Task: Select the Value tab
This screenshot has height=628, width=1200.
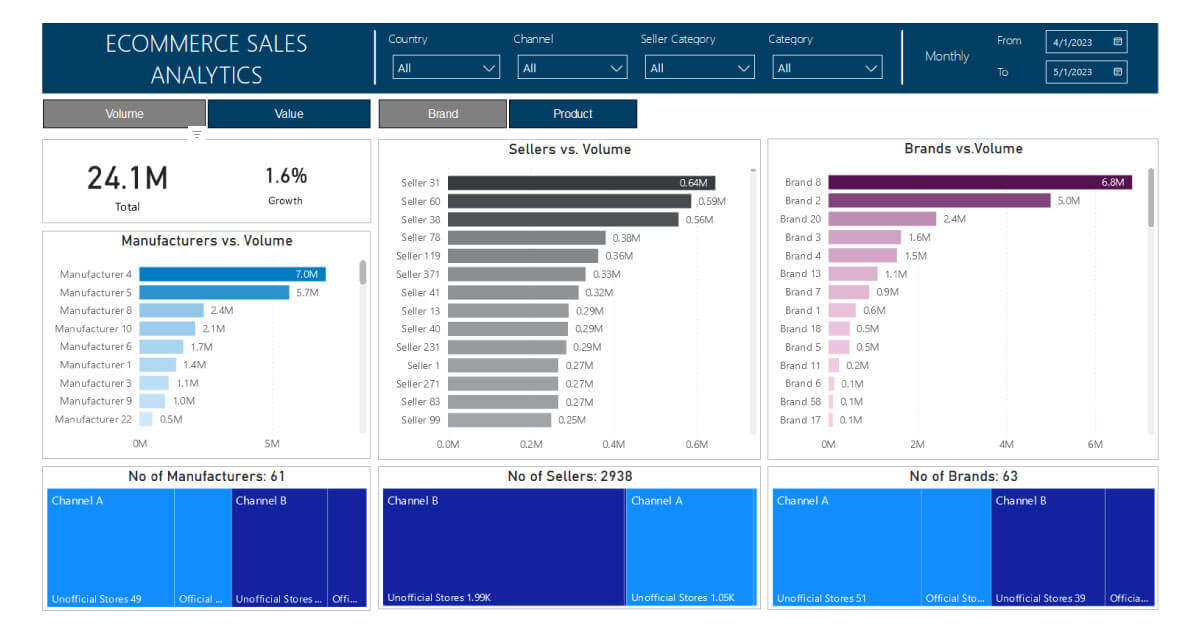Action: point(289,113)
